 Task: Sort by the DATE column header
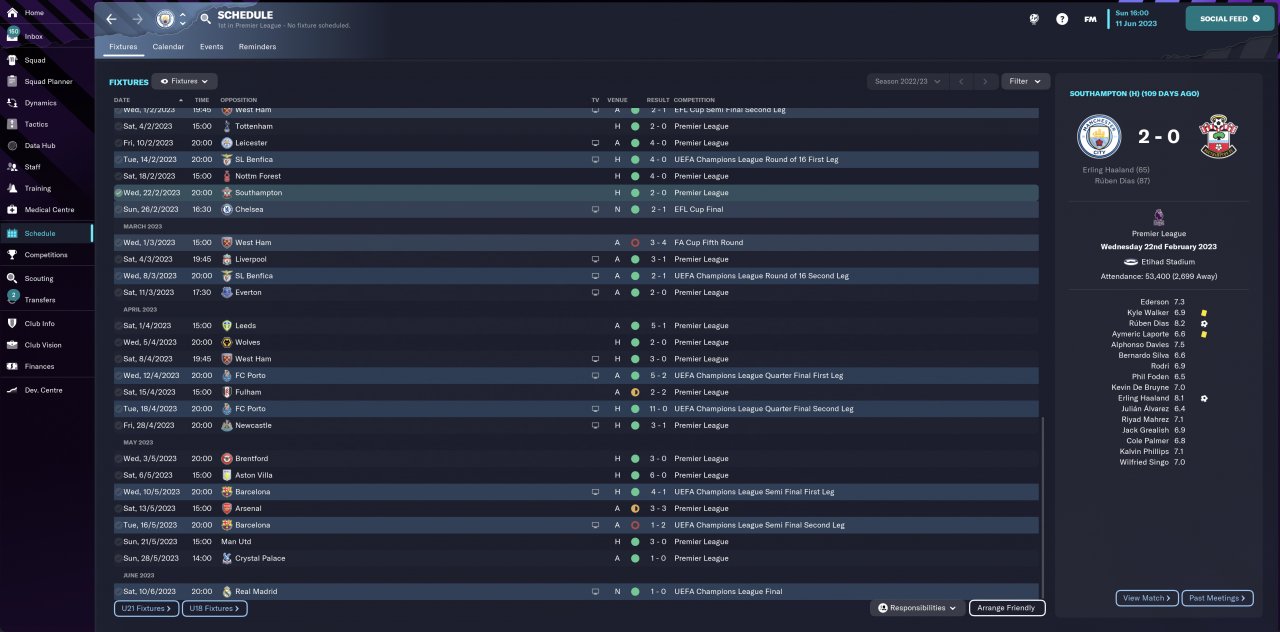coord(122,100)
